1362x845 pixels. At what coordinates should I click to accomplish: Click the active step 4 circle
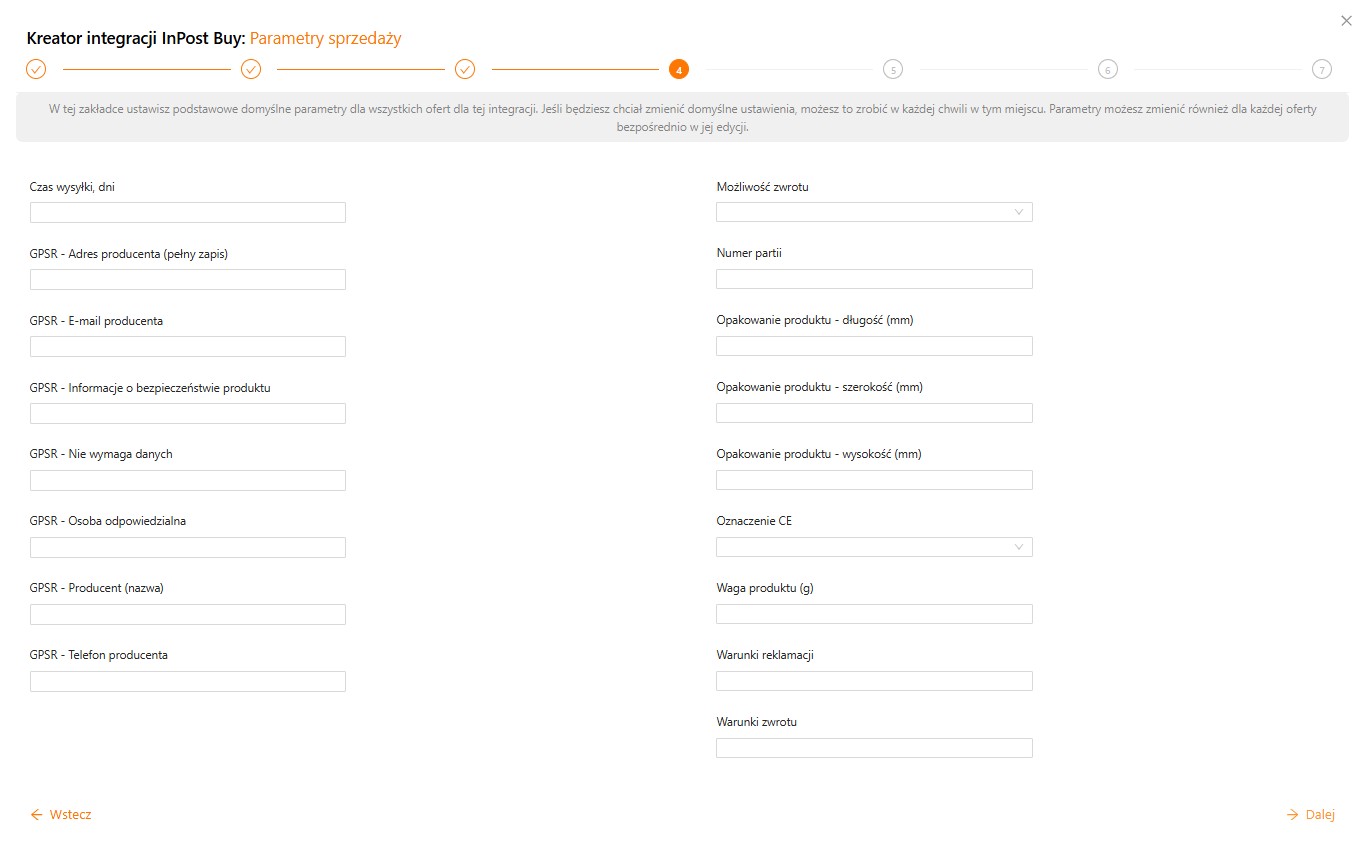(679, 69)
